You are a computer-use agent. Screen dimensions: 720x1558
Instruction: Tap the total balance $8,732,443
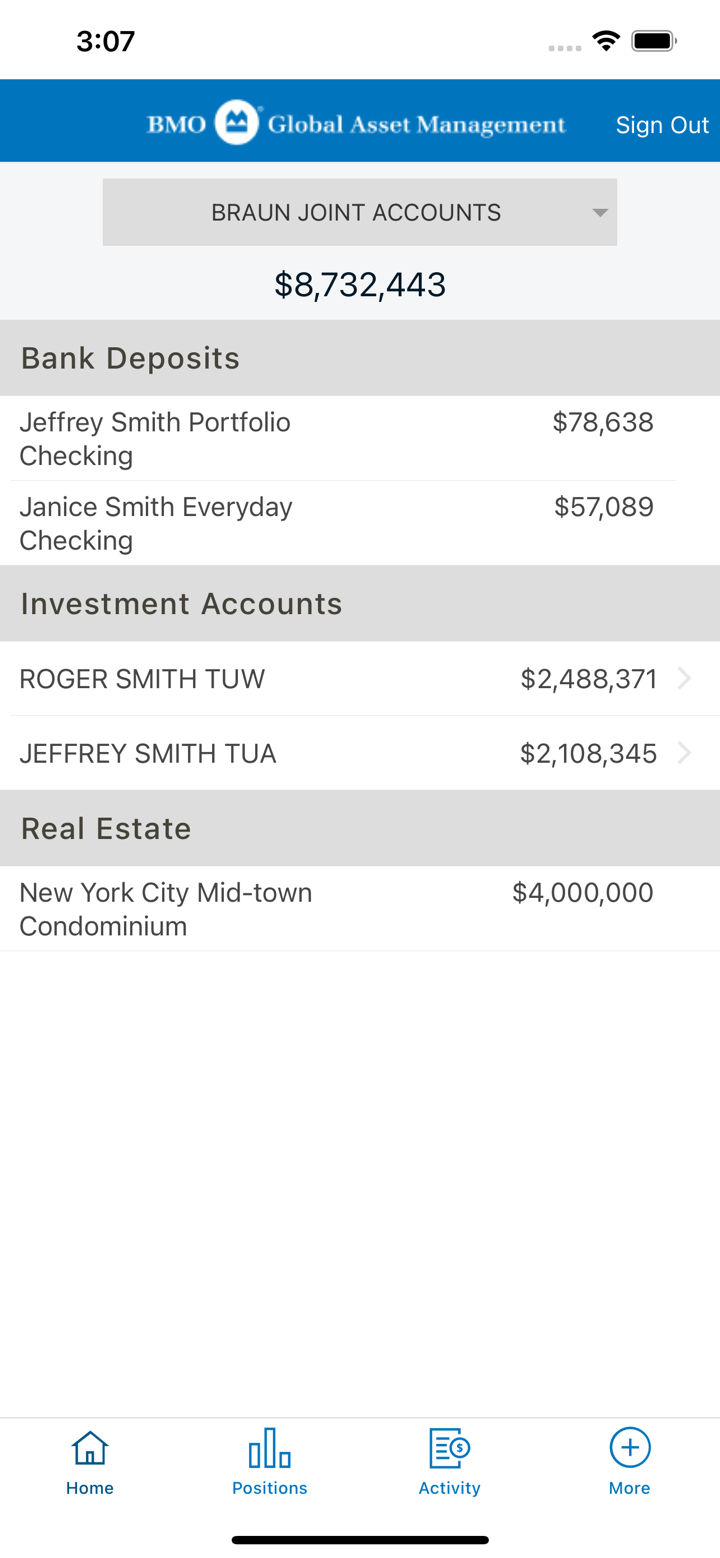coord(360,285)
